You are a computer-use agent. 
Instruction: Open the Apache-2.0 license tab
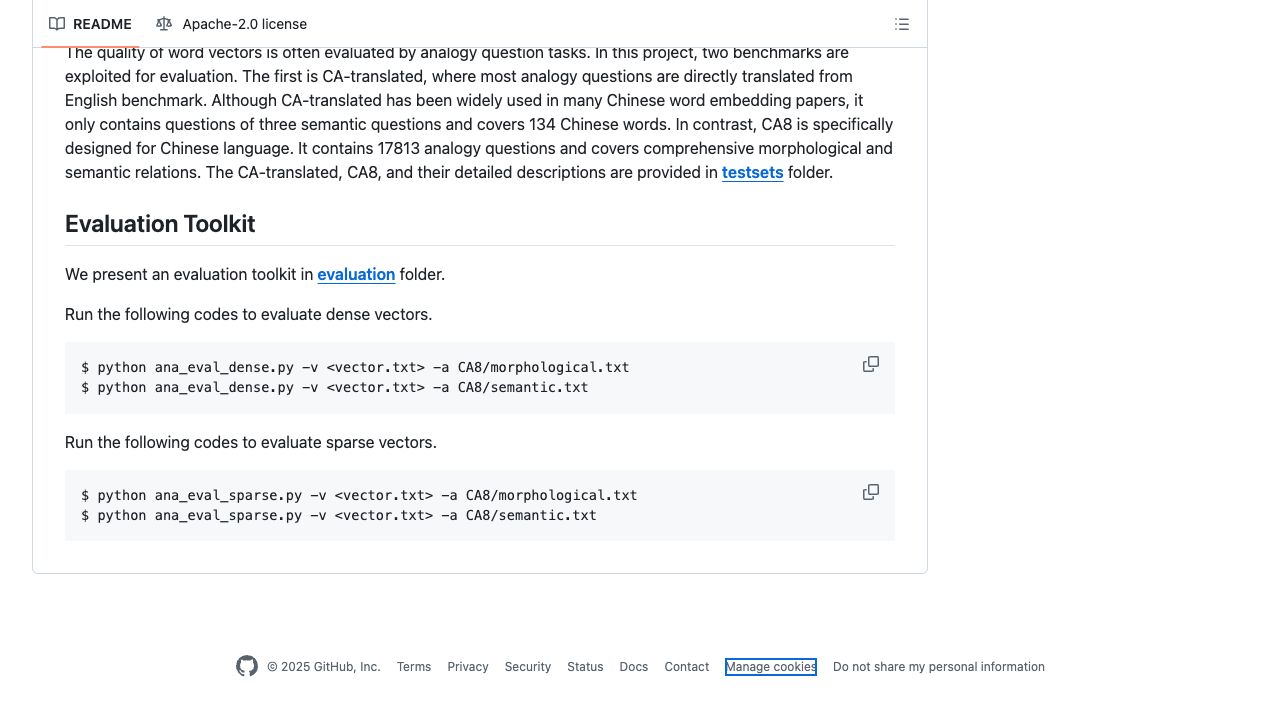tap(232, 24)
